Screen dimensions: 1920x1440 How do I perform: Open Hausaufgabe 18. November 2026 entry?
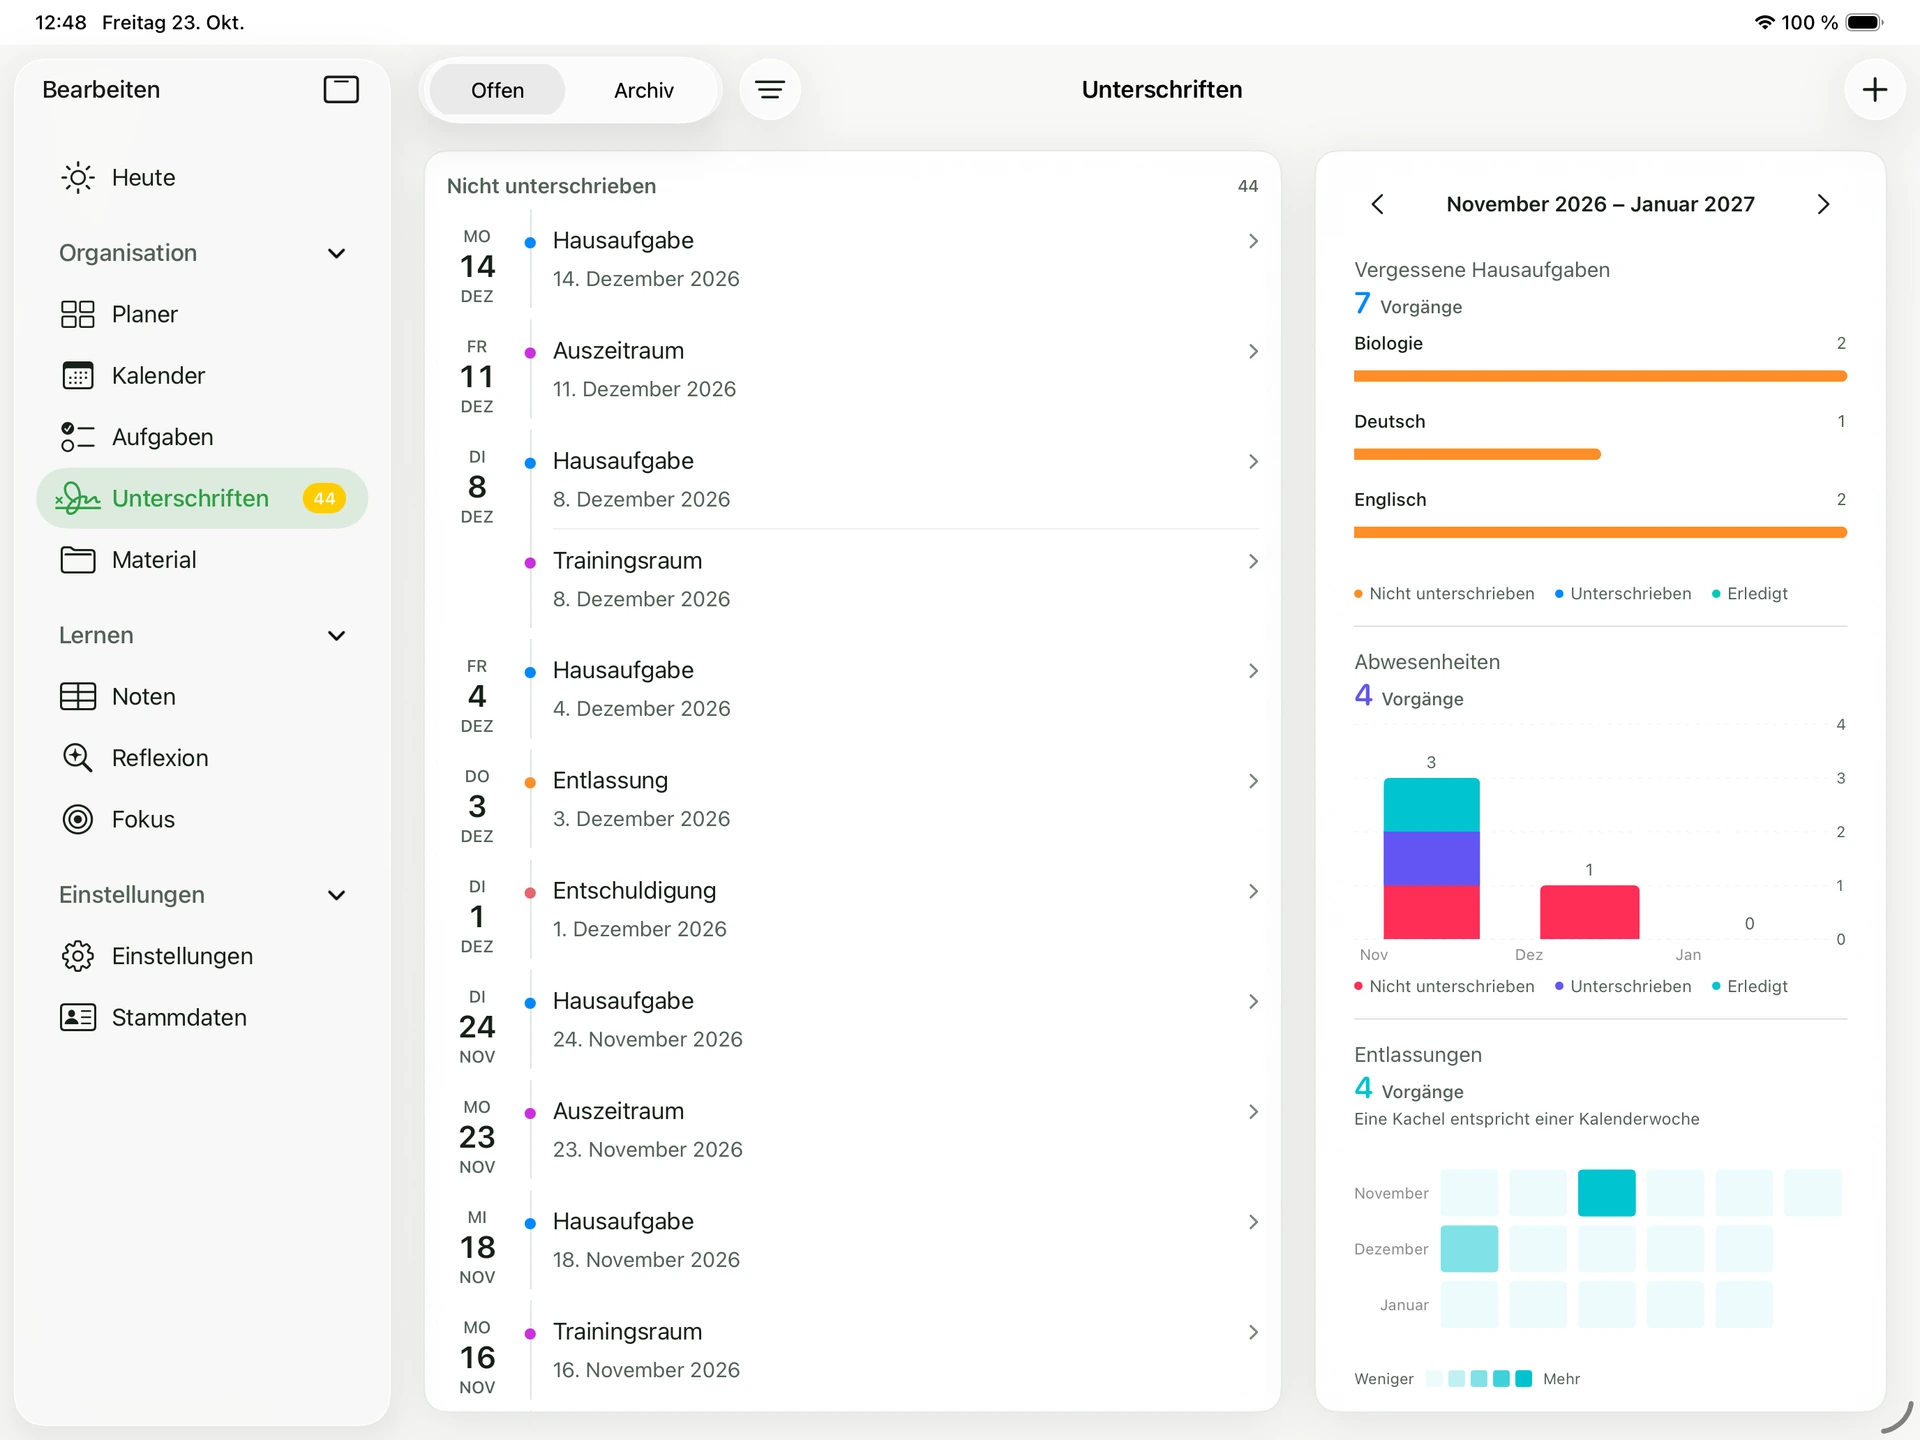(853, 1241)
